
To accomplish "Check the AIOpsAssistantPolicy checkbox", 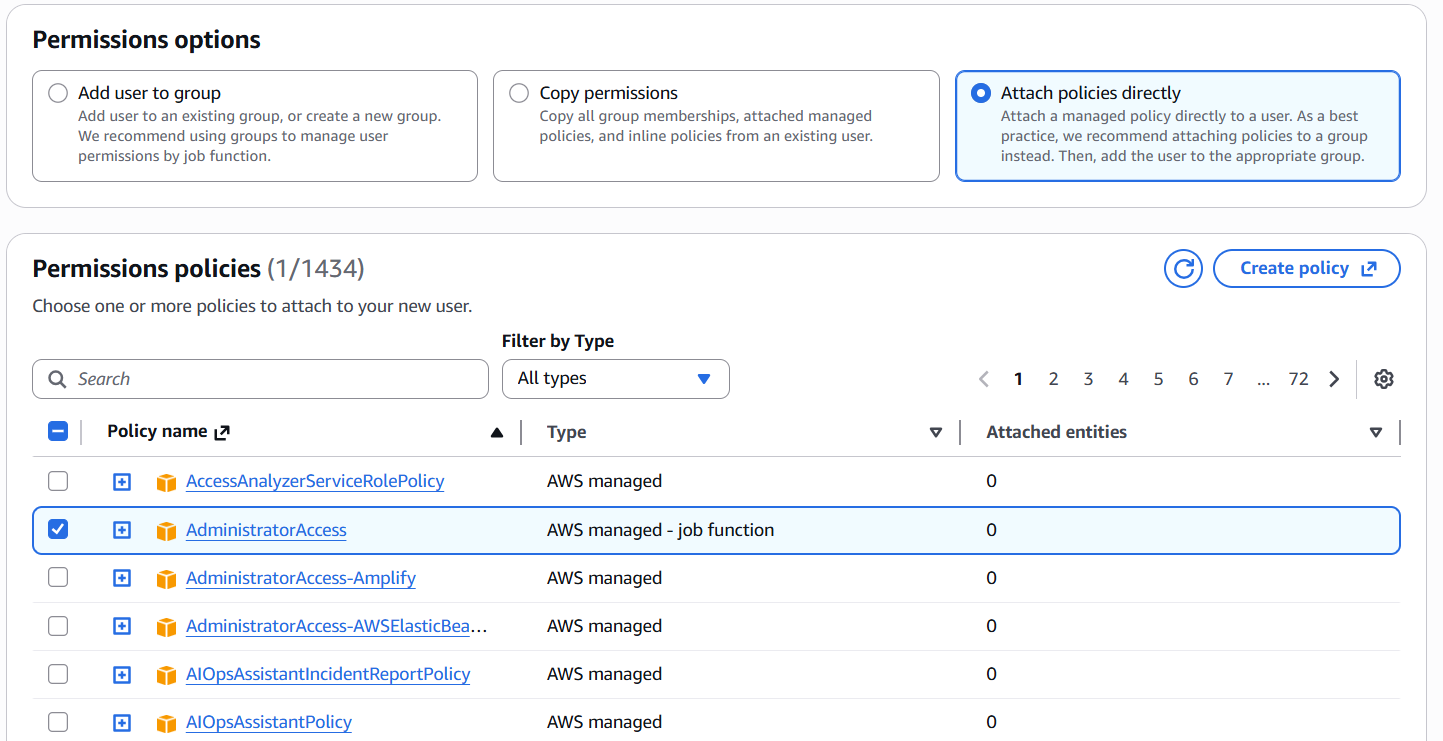I will pos(58,722).
